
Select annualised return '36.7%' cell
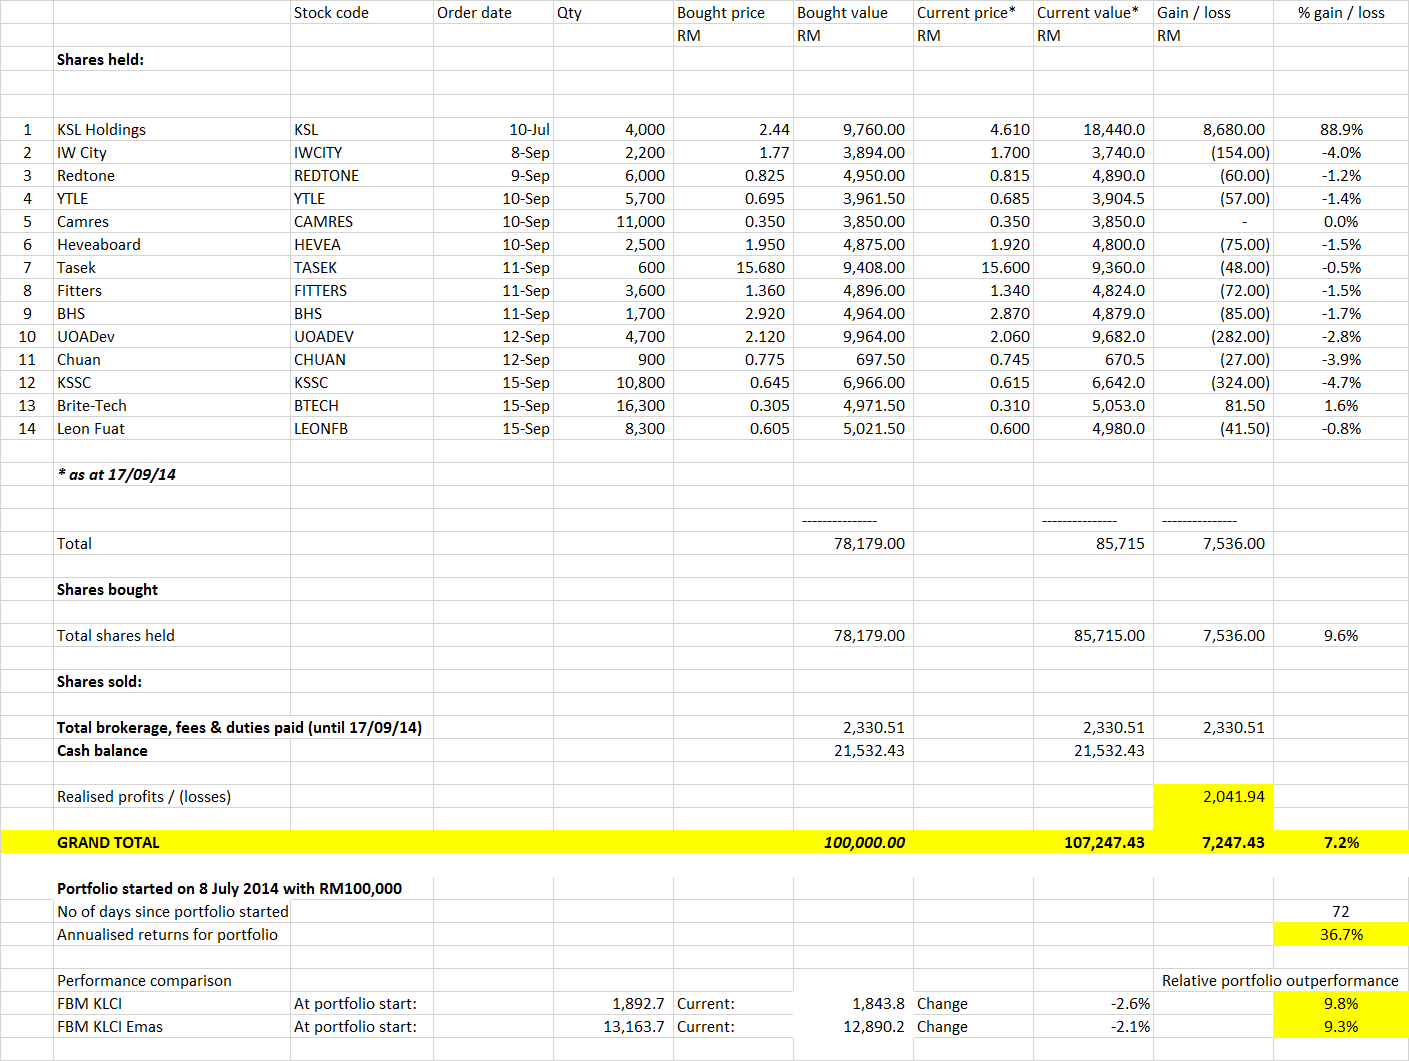(x=1341, y=935)
